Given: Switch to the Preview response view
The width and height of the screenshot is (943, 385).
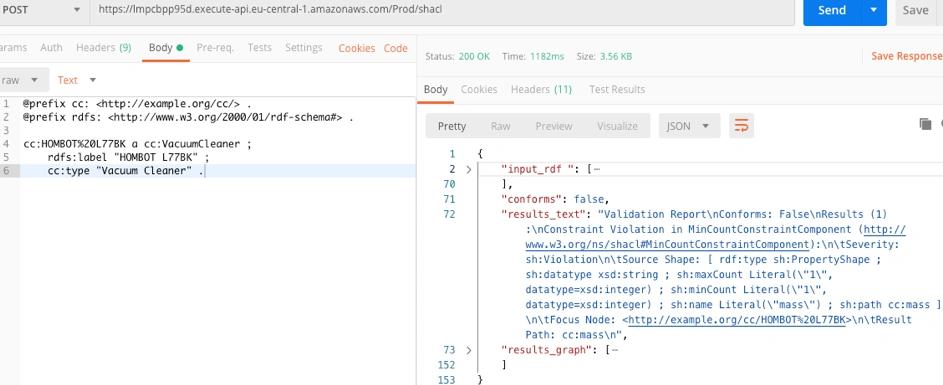Looking at the screenshot, I should pyautogui.click(x=553, y=126).
